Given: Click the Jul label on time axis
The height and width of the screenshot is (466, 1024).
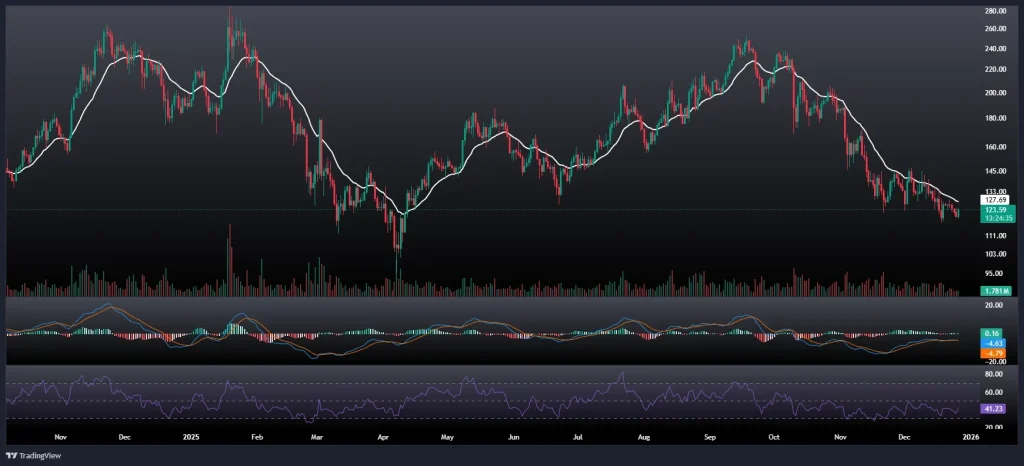Looking at the screenshot, I should click(578, 437).
